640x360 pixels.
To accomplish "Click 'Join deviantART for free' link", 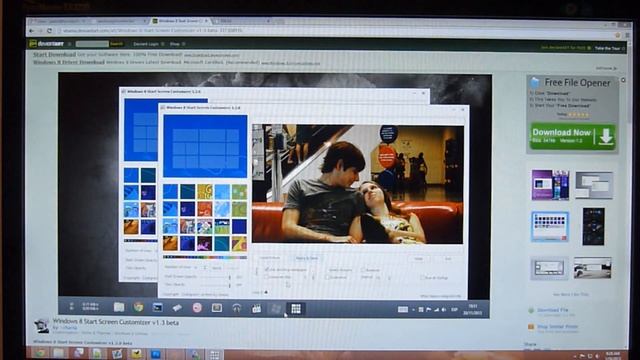I will 565,48.
